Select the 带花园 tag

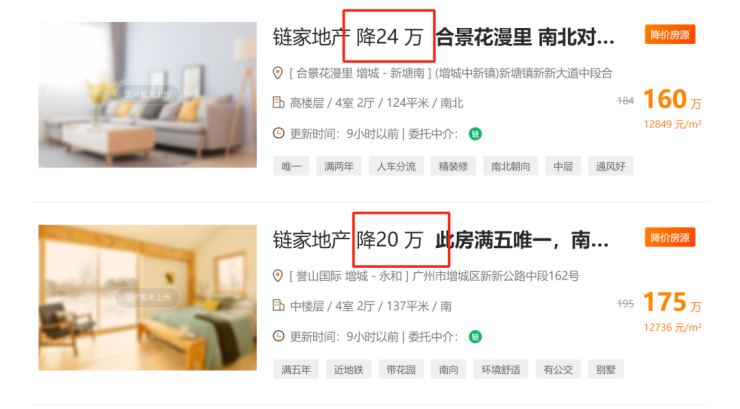click(401, 369)
